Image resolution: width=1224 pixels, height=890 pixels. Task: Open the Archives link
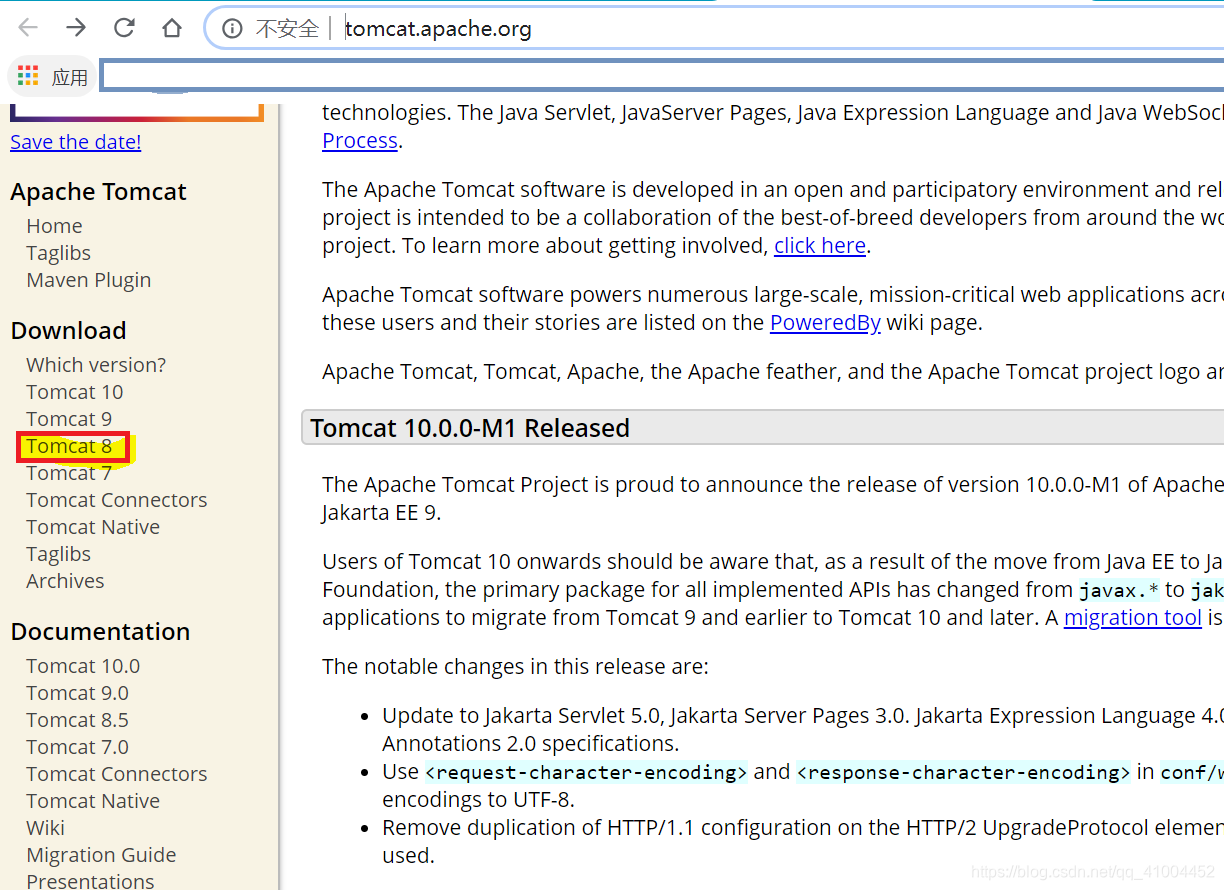65,581
